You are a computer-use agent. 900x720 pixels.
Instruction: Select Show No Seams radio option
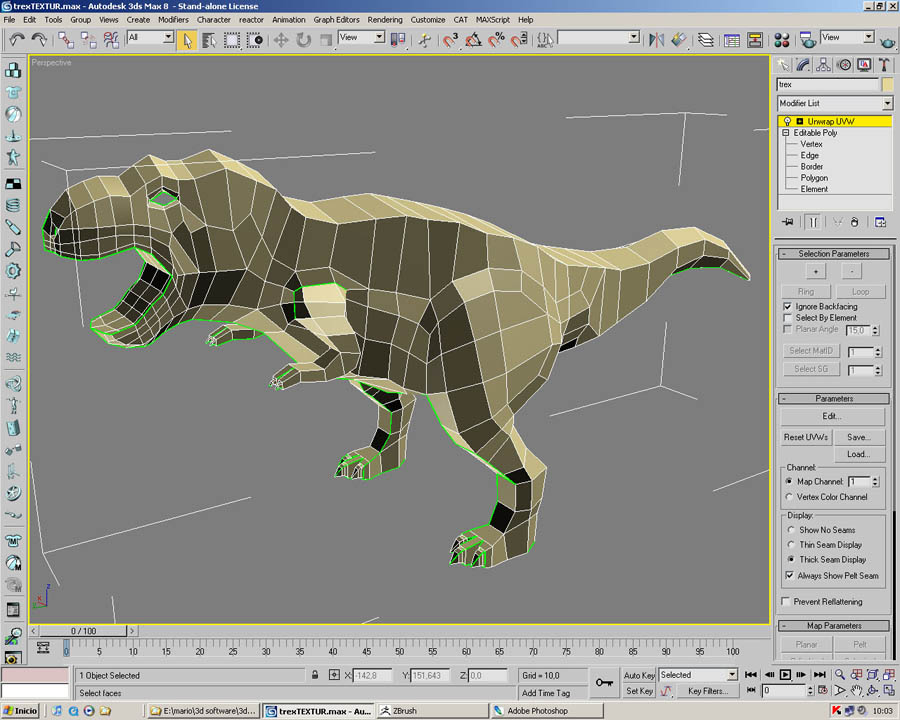pyautogui.click(x=791, y=530)
